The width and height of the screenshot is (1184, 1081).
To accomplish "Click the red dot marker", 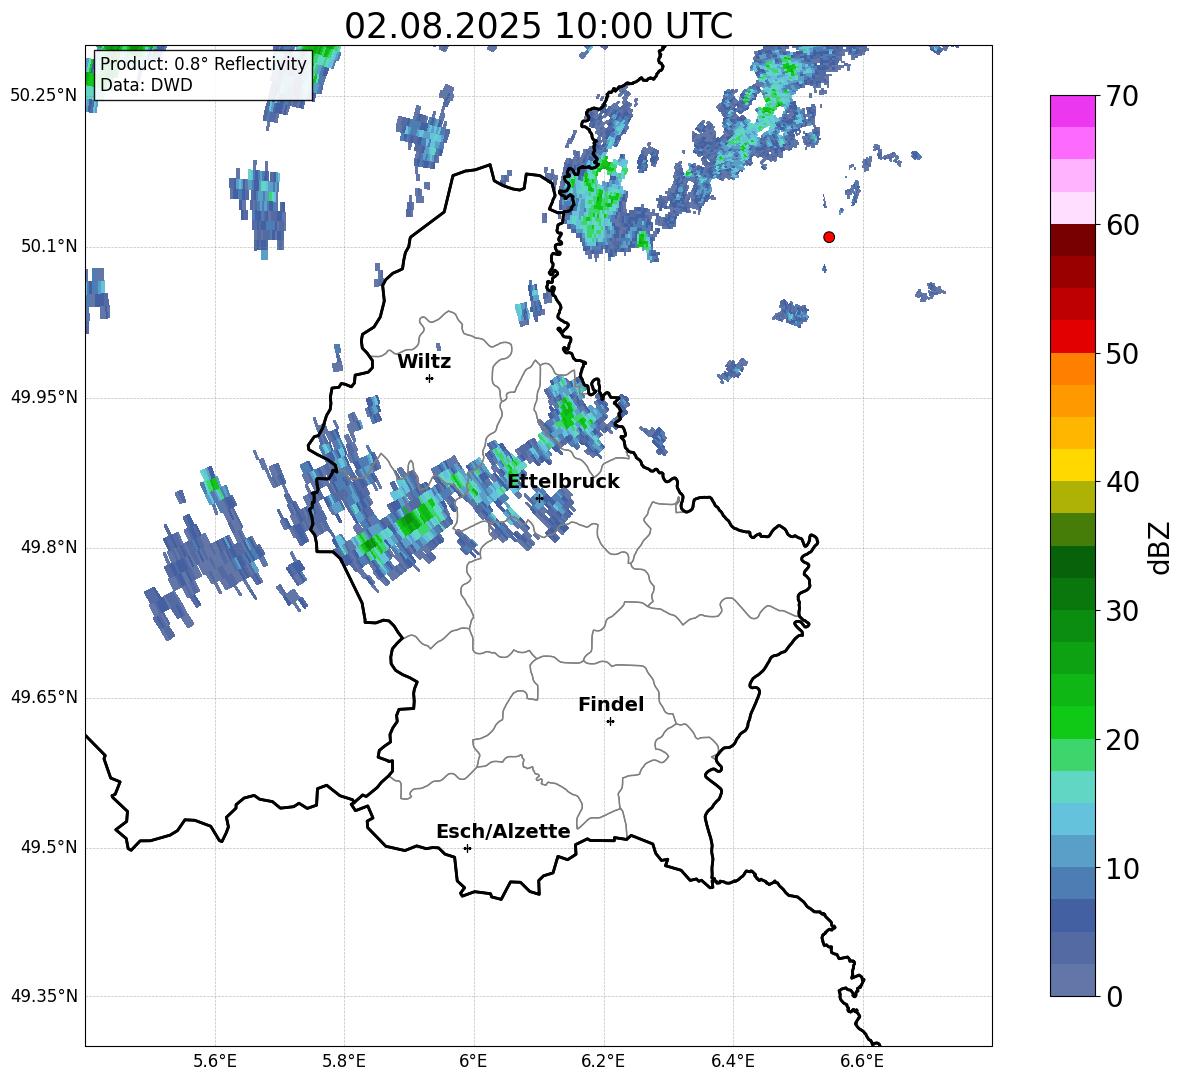I will click(x=829, y=237).
